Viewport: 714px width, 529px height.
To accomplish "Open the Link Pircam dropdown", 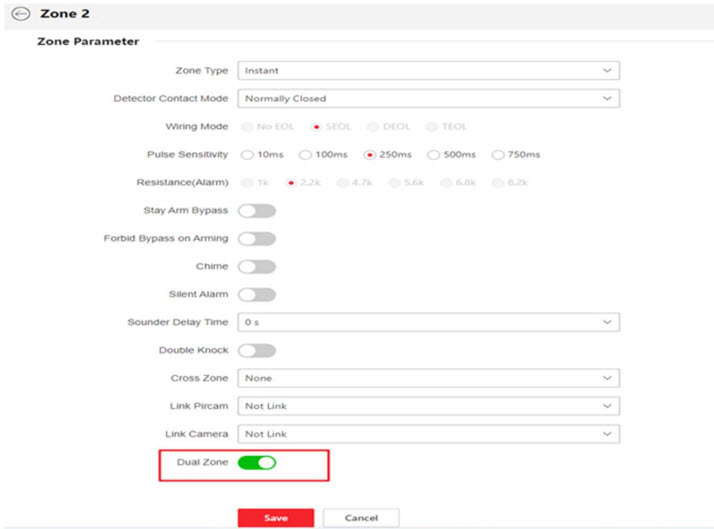I will [x=427, y=406].
